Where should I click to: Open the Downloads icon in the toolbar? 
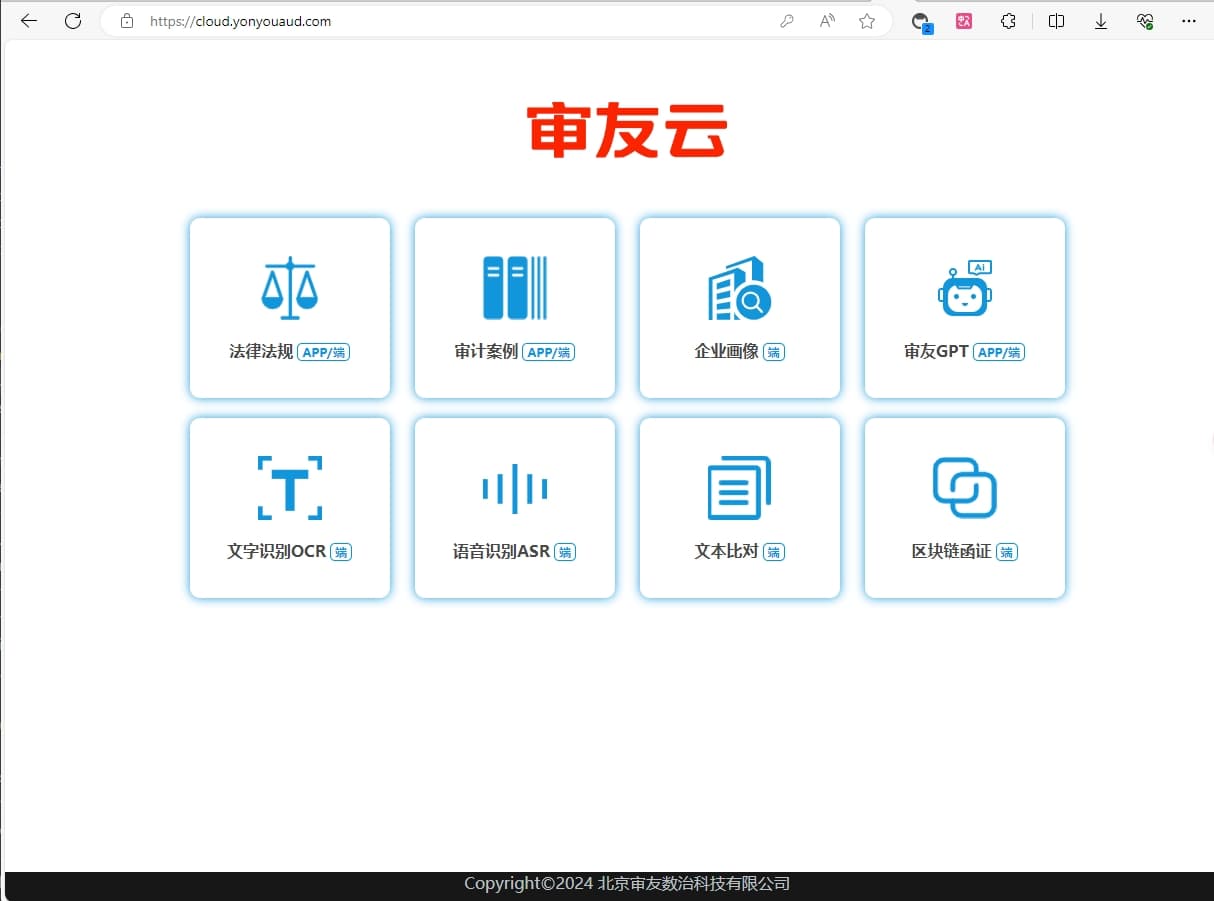pos(1100,21)
